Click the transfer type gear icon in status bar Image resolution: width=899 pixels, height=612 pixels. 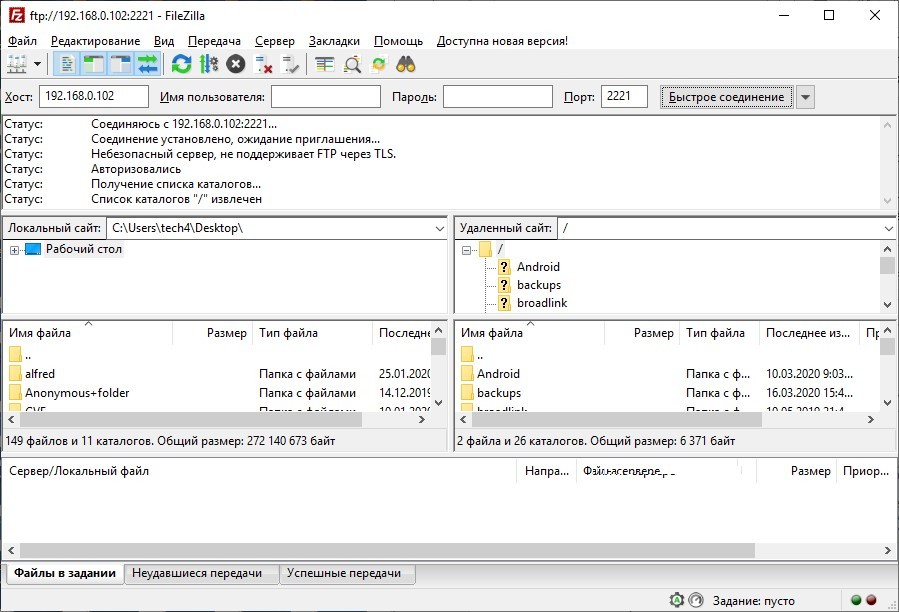(x=677, y=600)
